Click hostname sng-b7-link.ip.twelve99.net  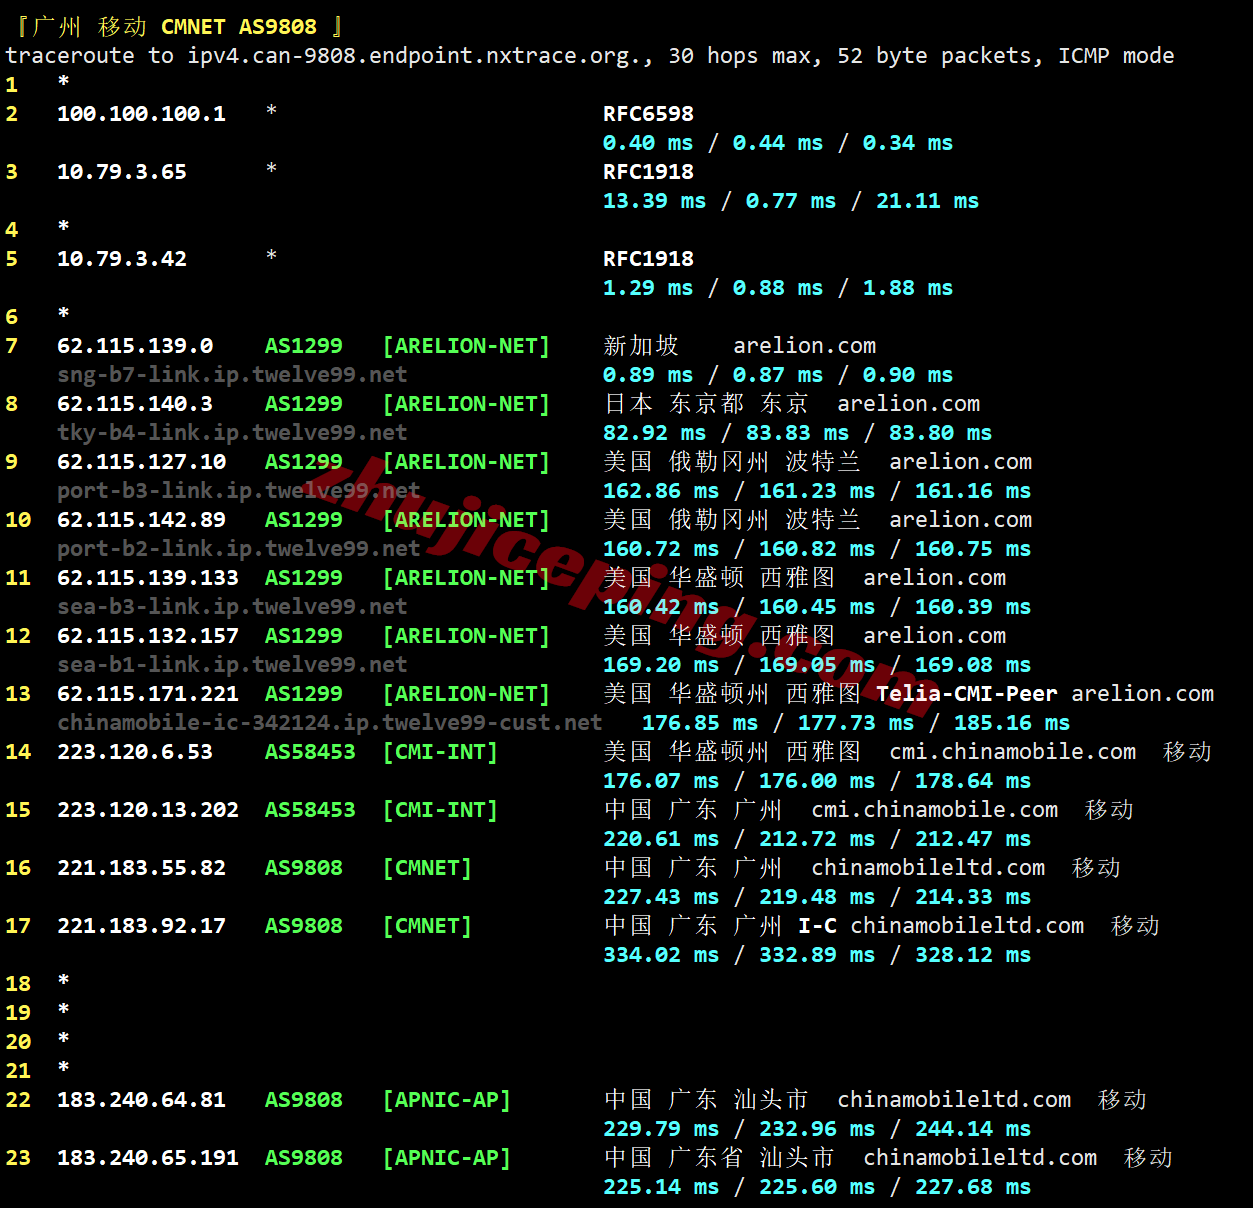pyautogui.click(x=232, y=374)
